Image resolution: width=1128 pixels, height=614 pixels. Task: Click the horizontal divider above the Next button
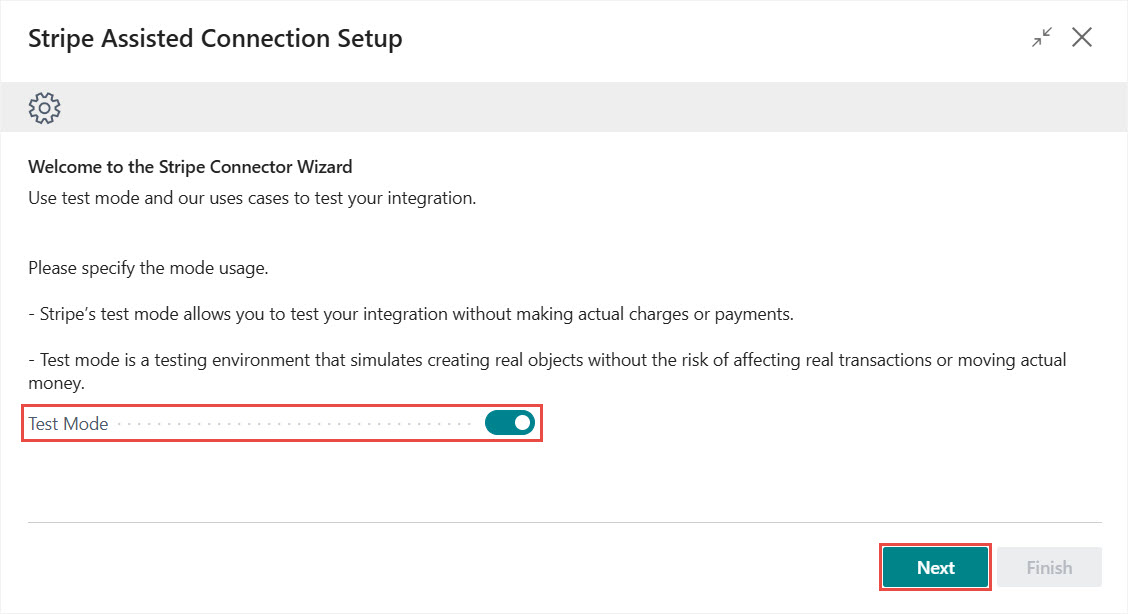(564, 522)
